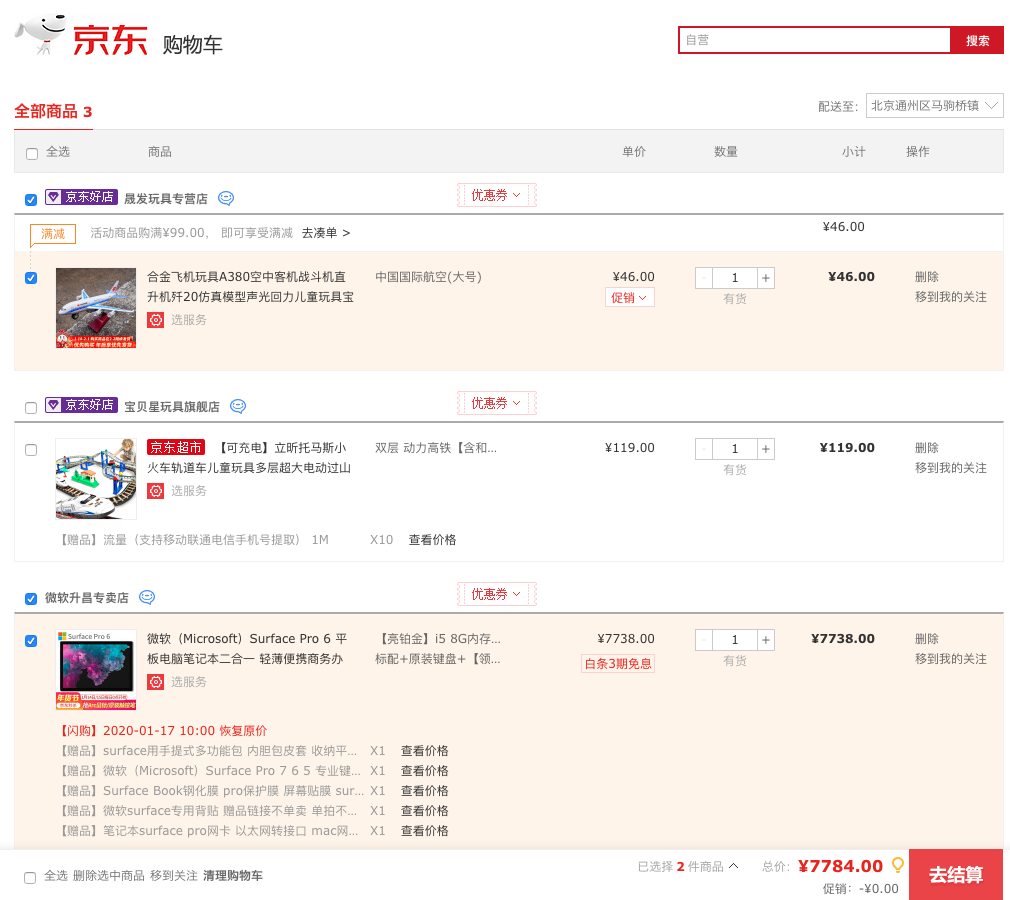
Task: Click service icon for the airplane toy
Action: (155, 320)
